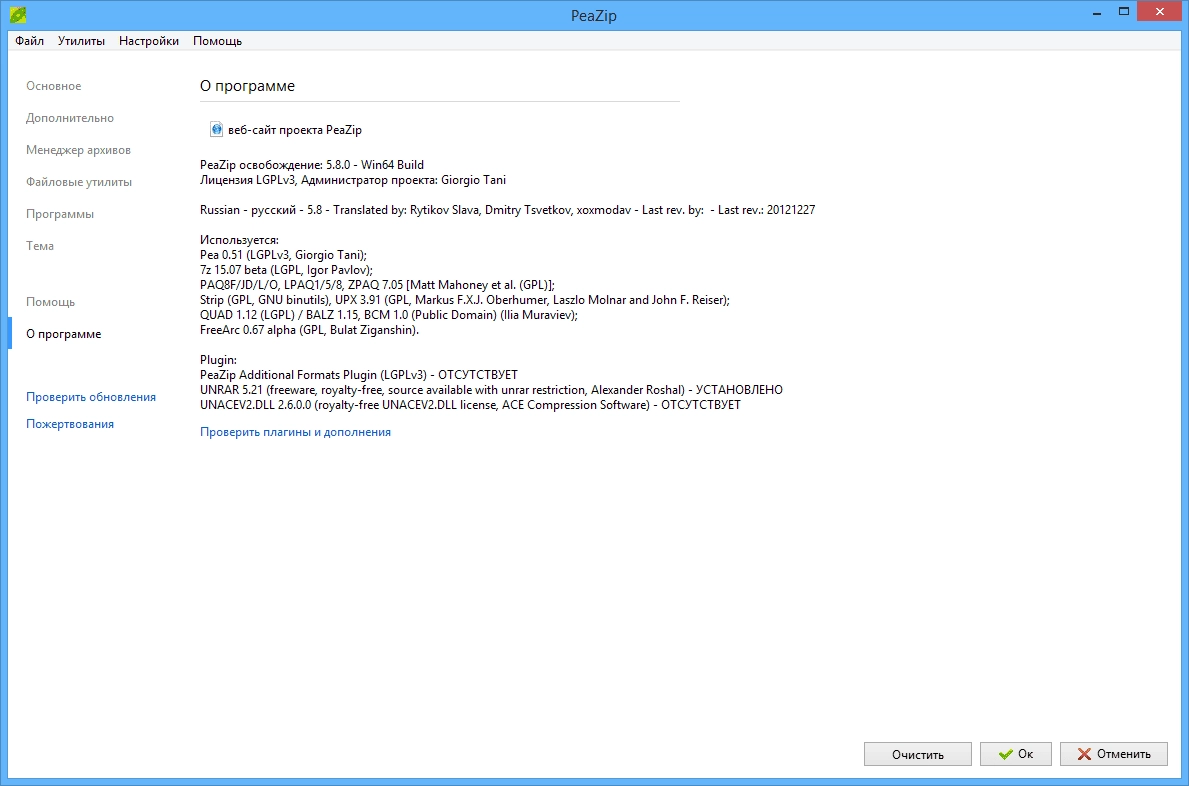Click the PeaZip освобождение 5.8.0 version line
This screenshot has width=1189, height=786.
pyautogui.click(x=312, y=164)
